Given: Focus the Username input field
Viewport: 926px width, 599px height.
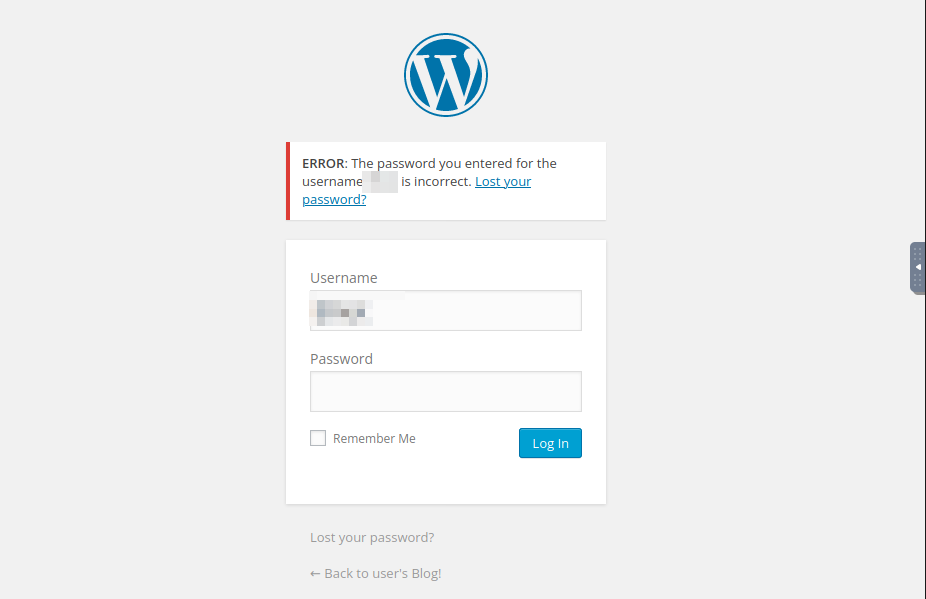Looking at the screenshot, I should coord(446,310).
